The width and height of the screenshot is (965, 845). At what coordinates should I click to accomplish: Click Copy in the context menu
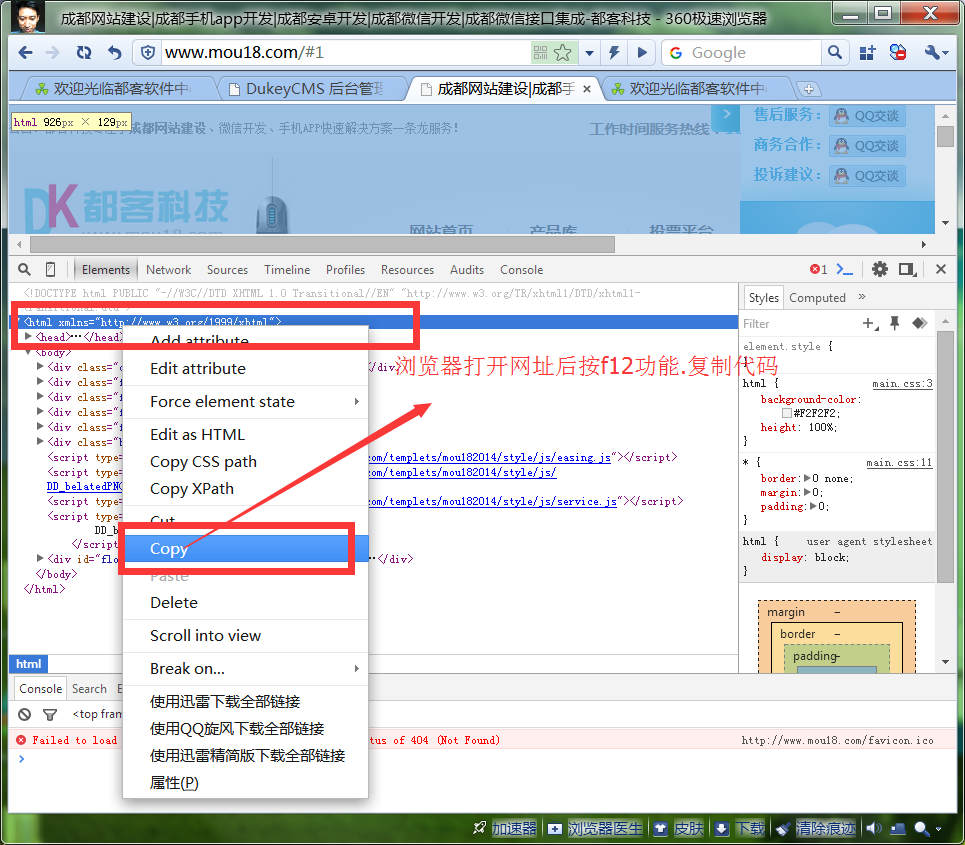tap(246, 549)
